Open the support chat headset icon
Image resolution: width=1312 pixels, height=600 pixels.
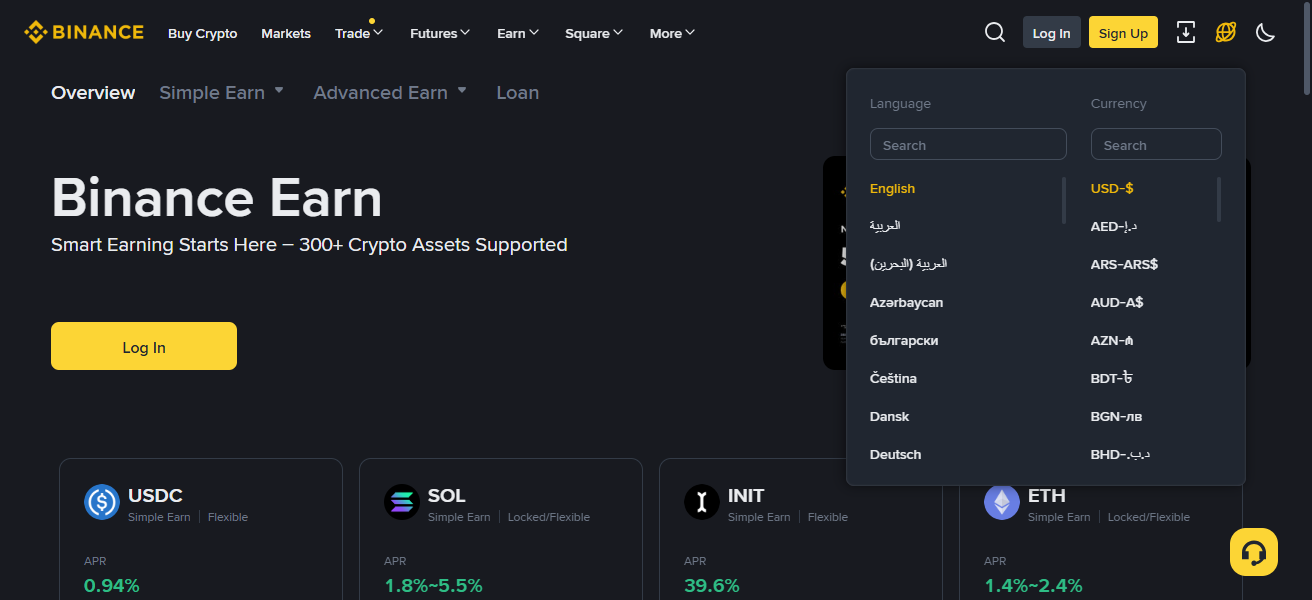click(1254, 552)
